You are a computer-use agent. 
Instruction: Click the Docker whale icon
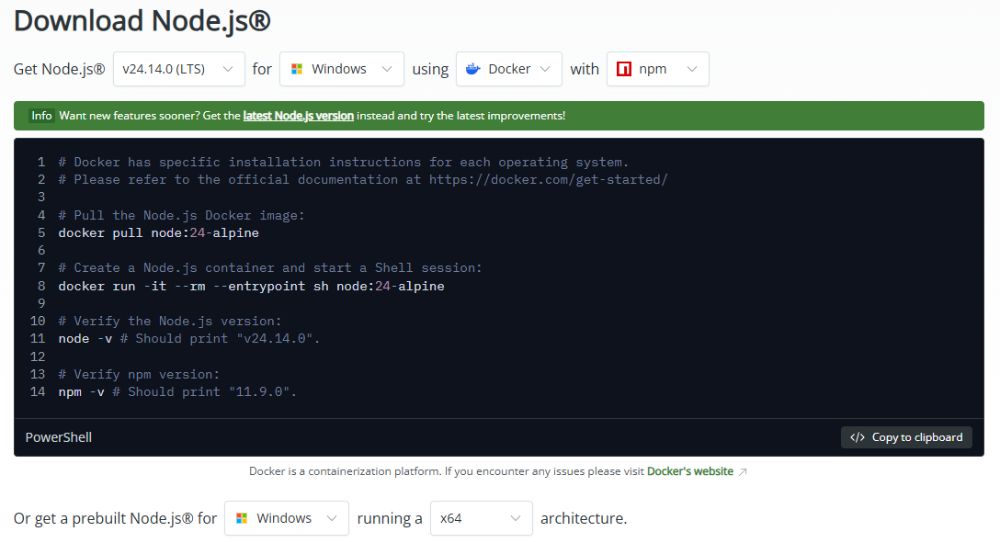pyautogui.click(x=473, y=69)
